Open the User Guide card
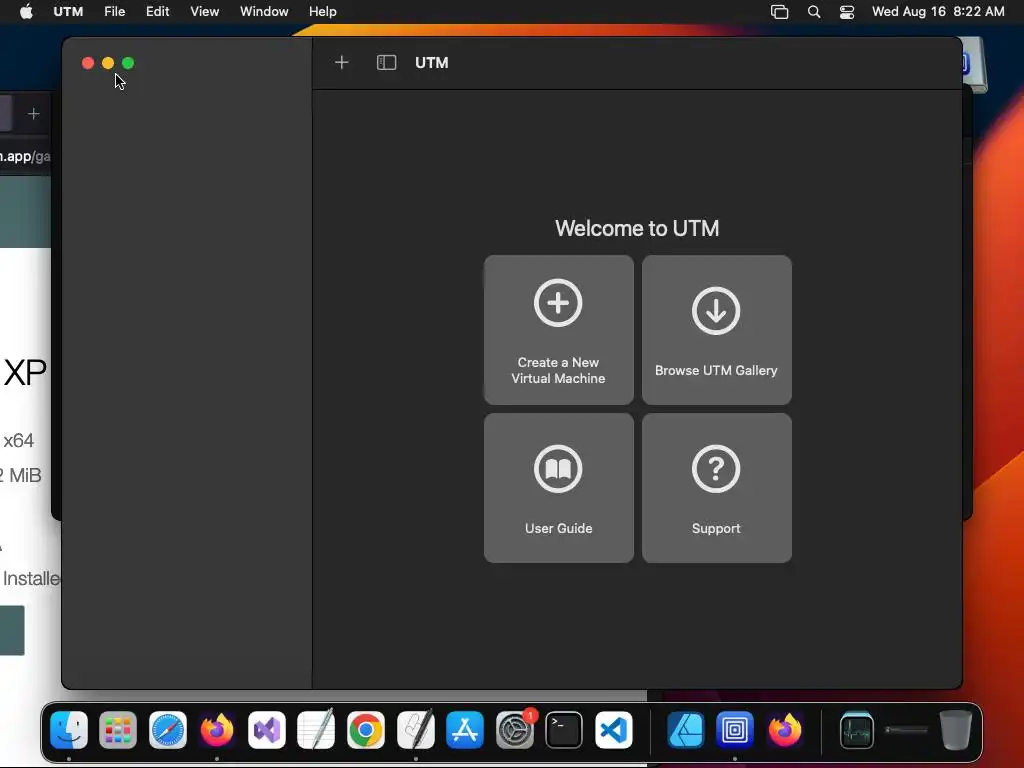The width and height of the screenshot is (1024, 768). (x=558, y=488)
